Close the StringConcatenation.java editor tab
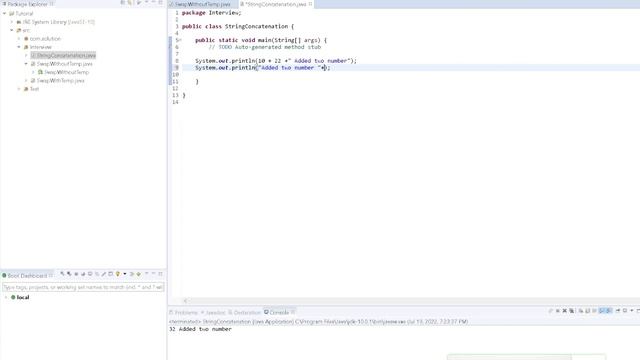Screen dimensions: 640x360 311,4
